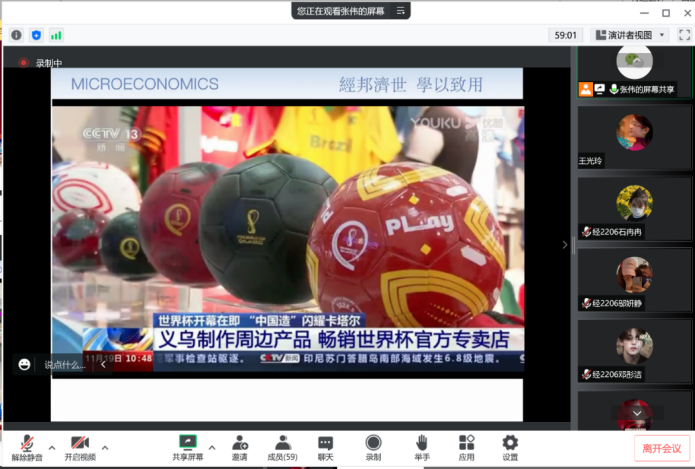Open meeting 设置 settings
This screenshot has height=469, width=695.
click(510, 448)
